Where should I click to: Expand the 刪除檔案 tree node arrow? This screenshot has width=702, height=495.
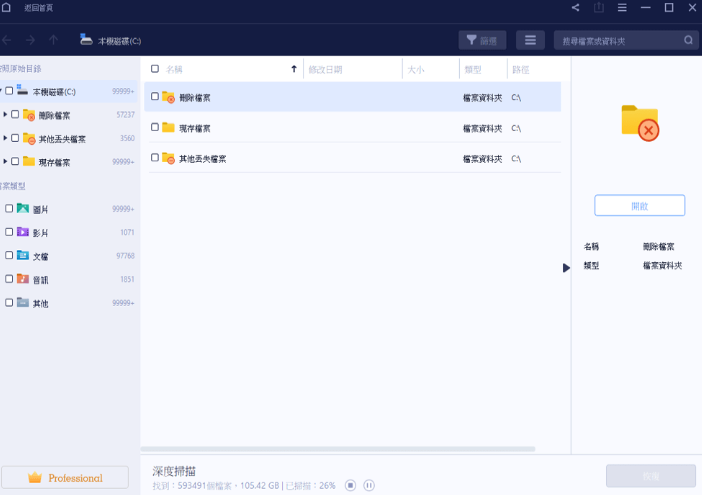tap(5, 114)
